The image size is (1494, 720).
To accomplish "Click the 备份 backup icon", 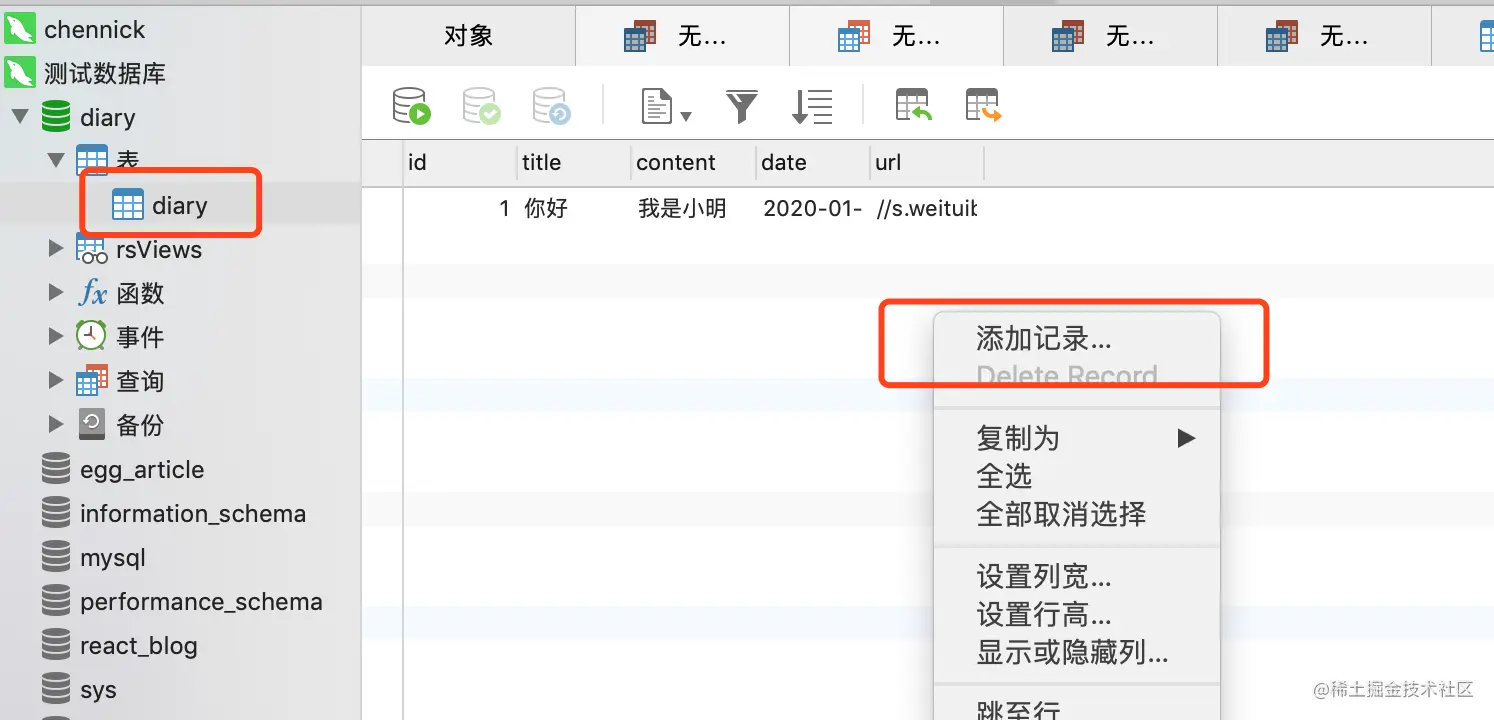I will pos(92,425).
